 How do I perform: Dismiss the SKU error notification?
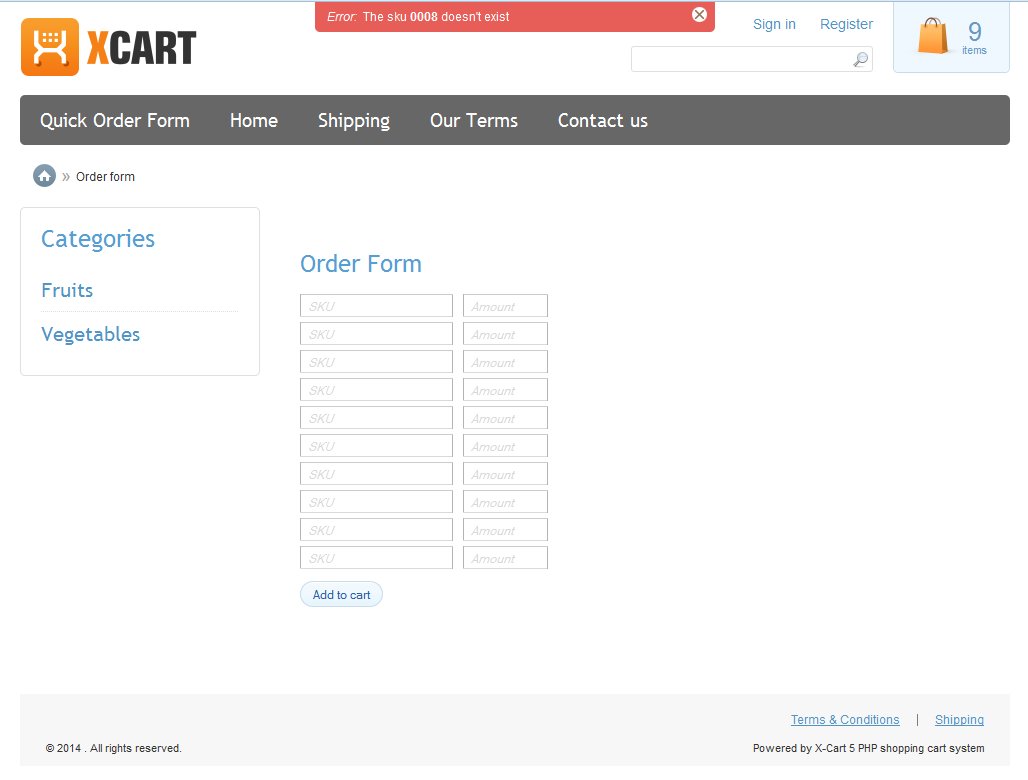(x=699, y=15)
